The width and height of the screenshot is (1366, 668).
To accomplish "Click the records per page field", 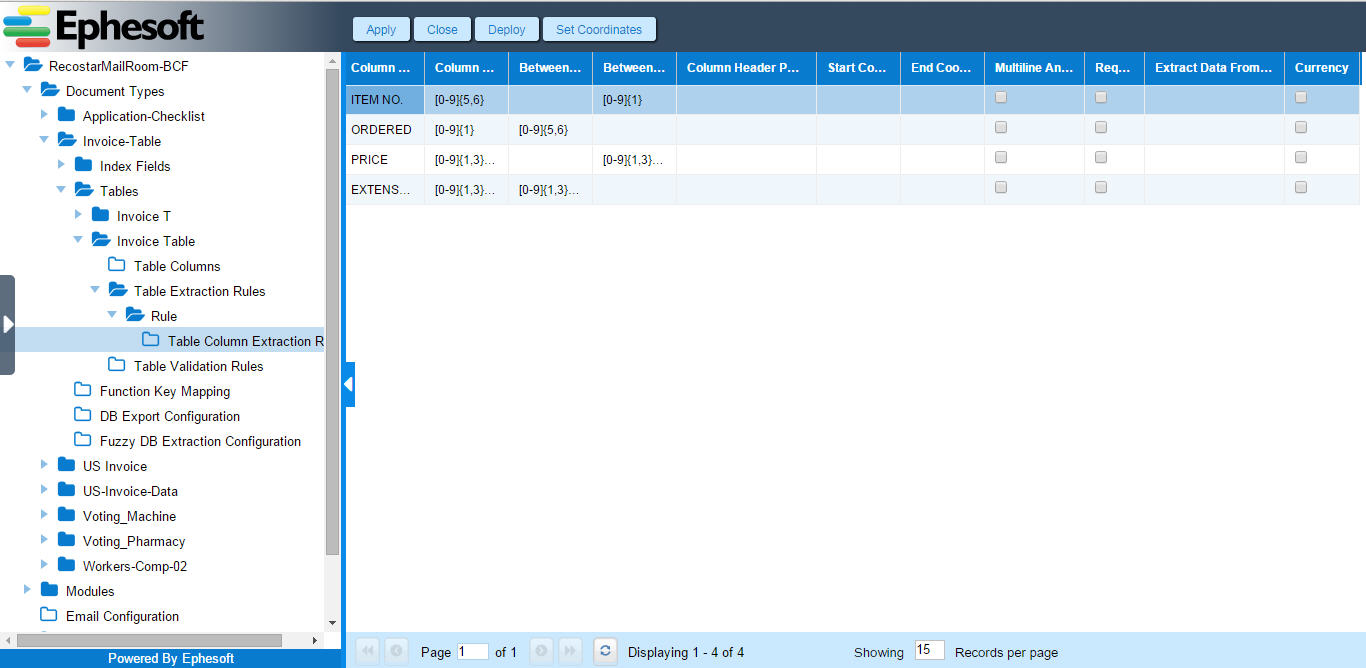I will [929, 650].
